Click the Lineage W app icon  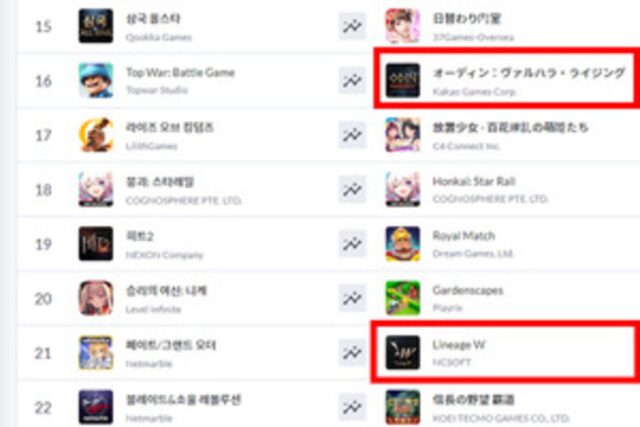coord(403,353)
